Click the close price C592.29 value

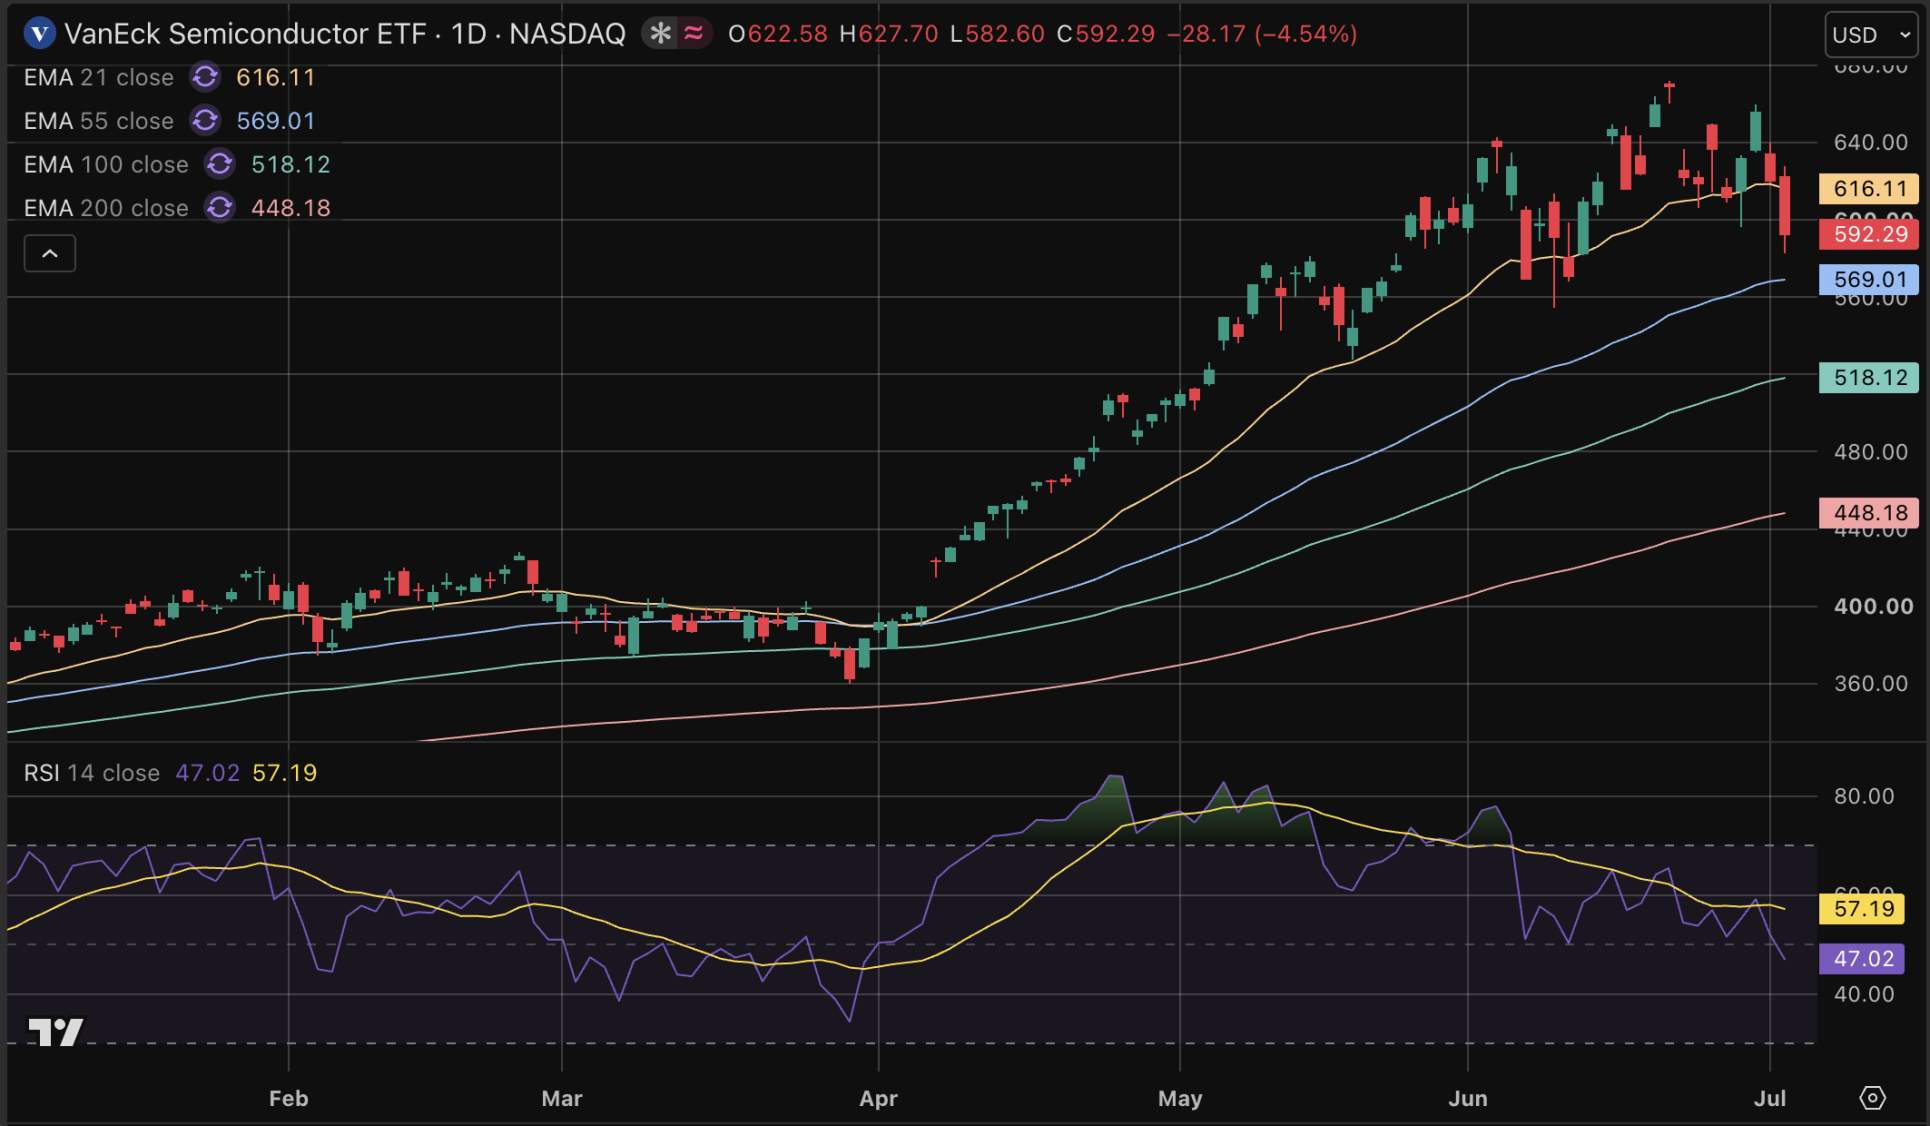point(1106,34)
